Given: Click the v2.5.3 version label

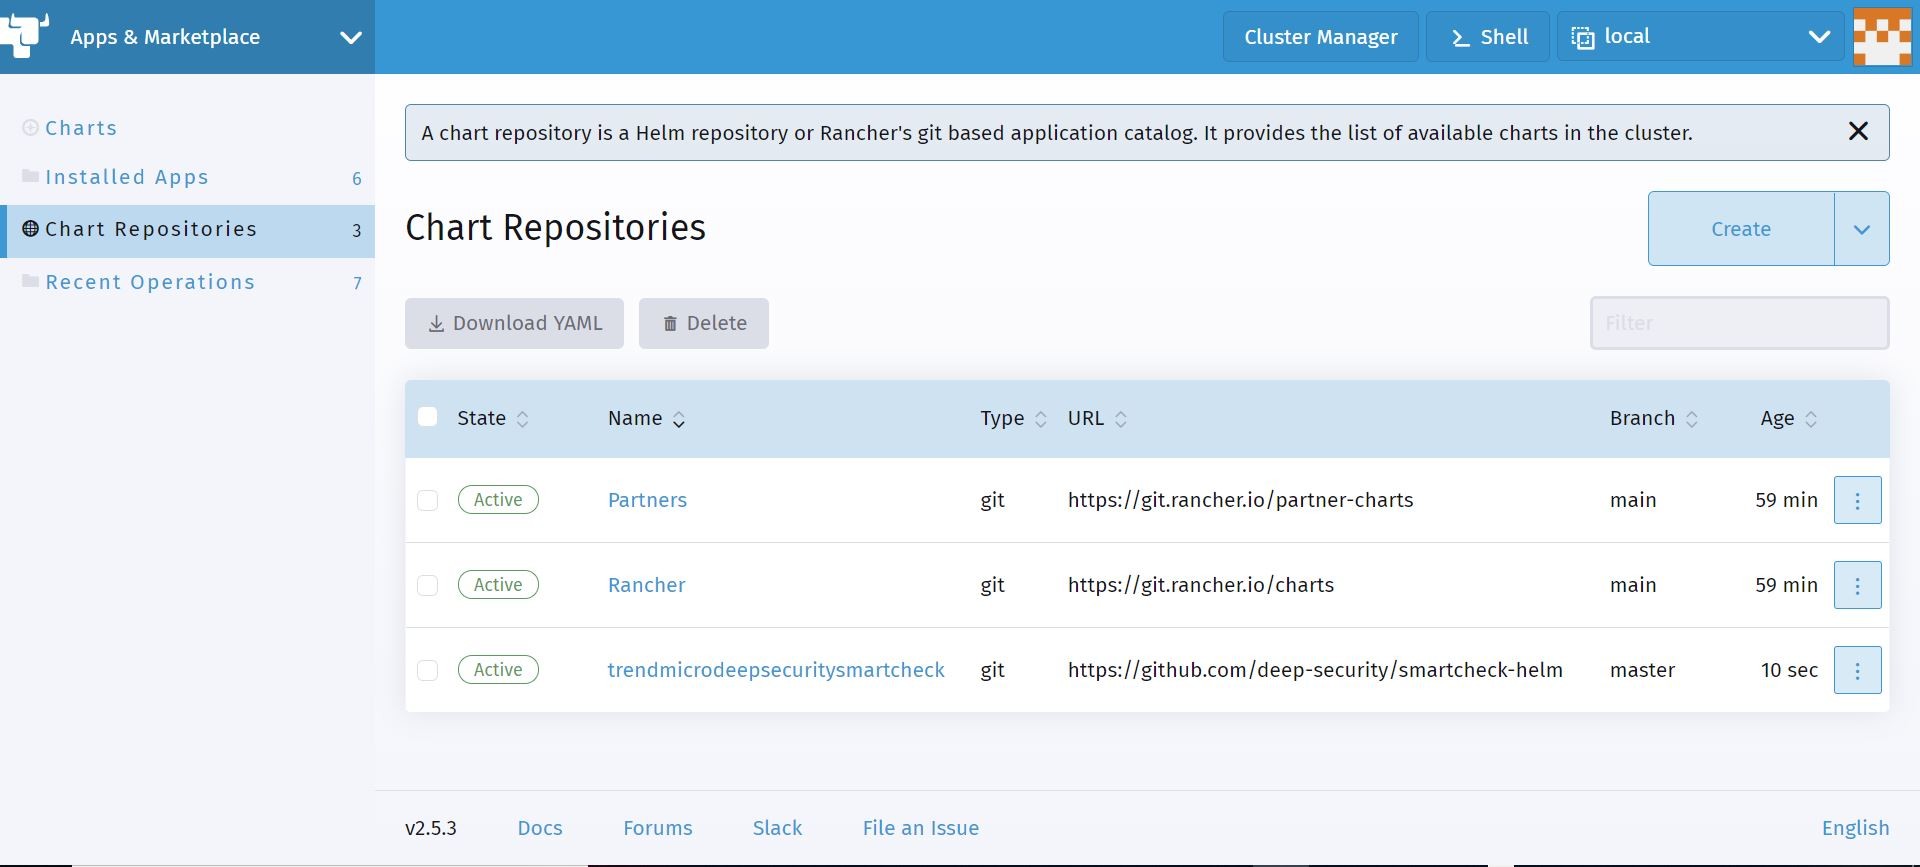Looking at the screenshot, I should pos(431,828).
